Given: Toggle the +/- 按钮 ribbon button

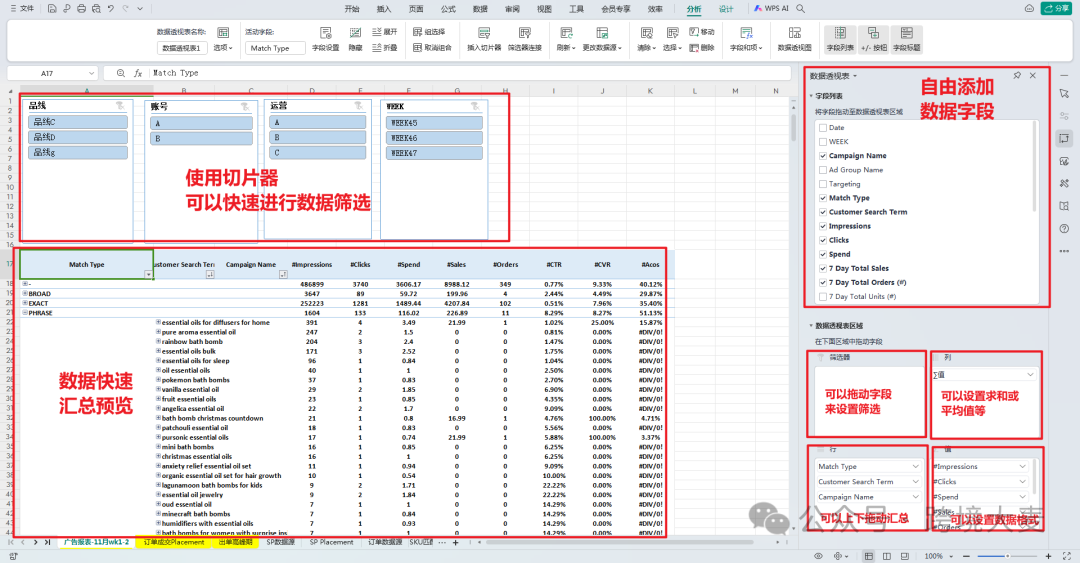Looking at the screenshot, I should pyautogui.click(x=873, y=39).
